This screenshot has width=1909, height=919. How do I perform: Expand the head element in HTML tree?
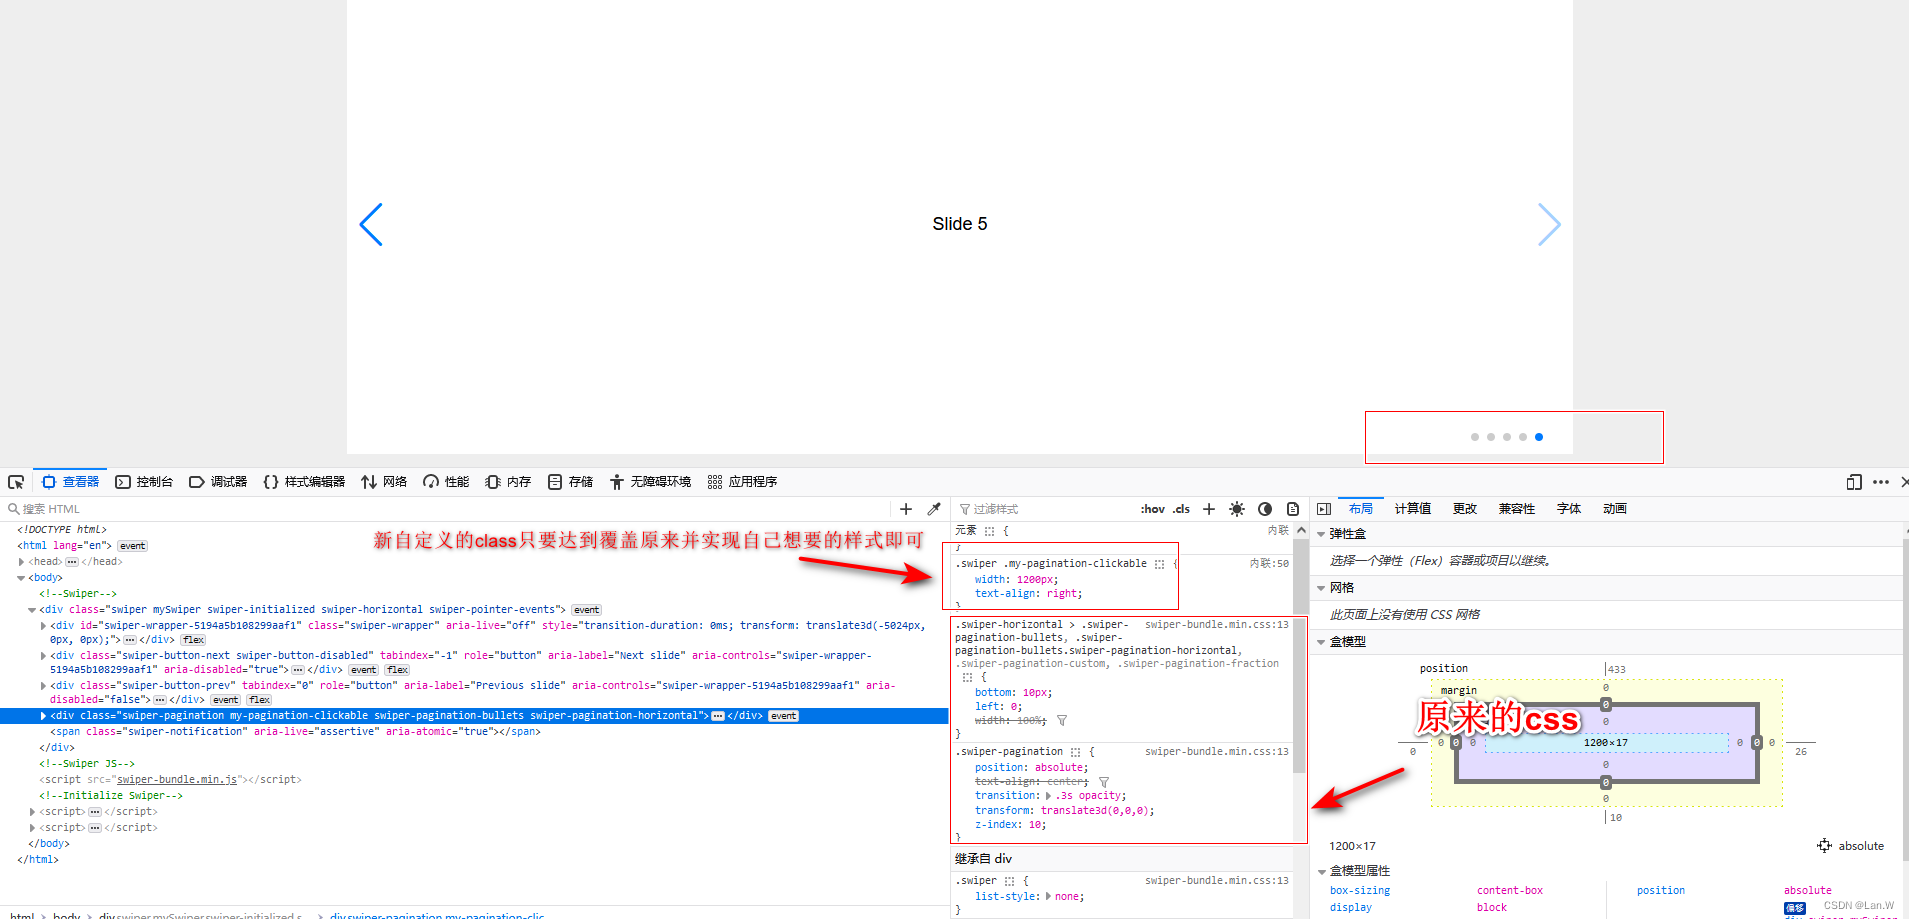pos(23,561)
